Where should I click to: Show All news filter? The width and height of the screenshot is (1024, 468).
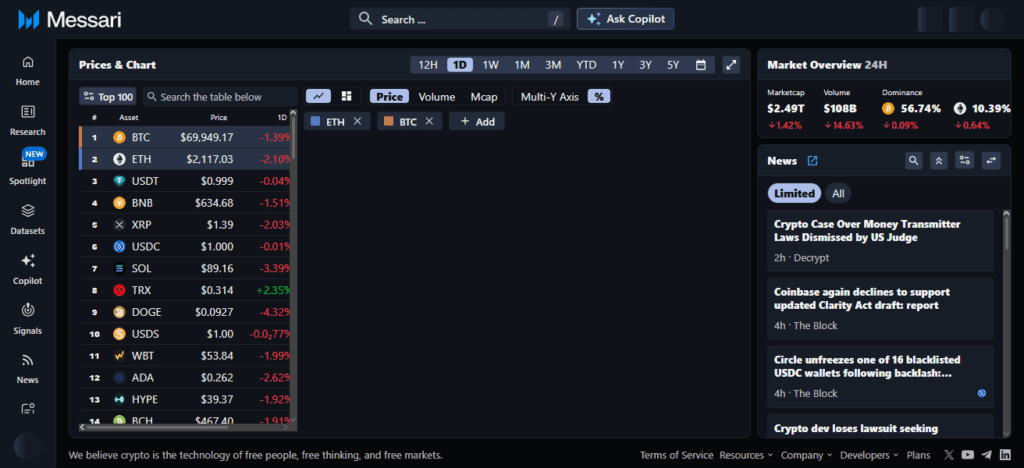838,193
